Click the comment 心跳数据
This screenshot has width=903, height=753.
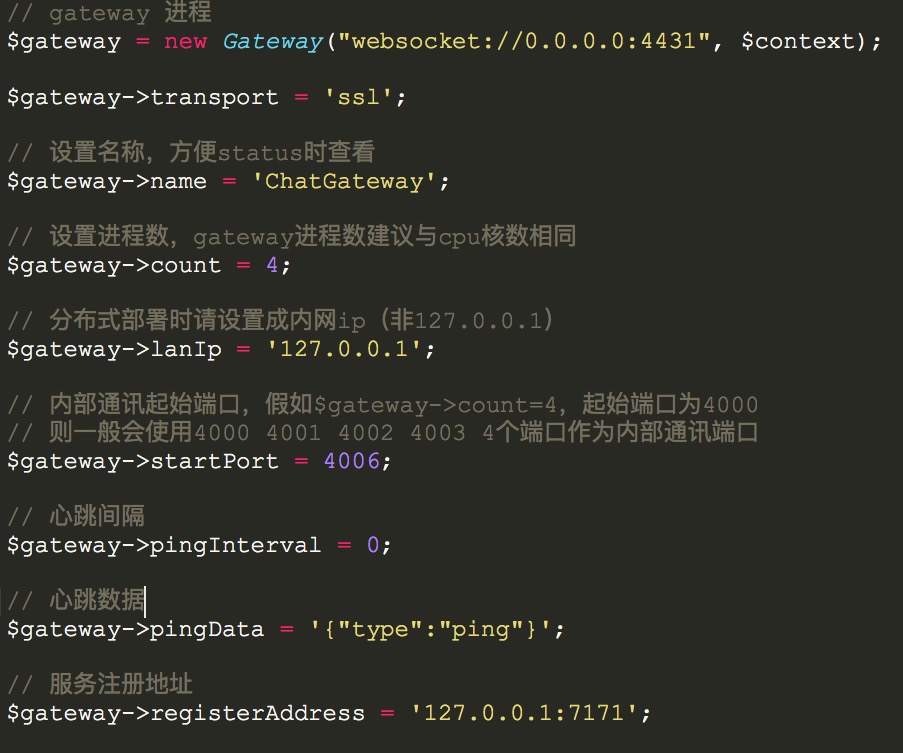(x=76, y=600)
